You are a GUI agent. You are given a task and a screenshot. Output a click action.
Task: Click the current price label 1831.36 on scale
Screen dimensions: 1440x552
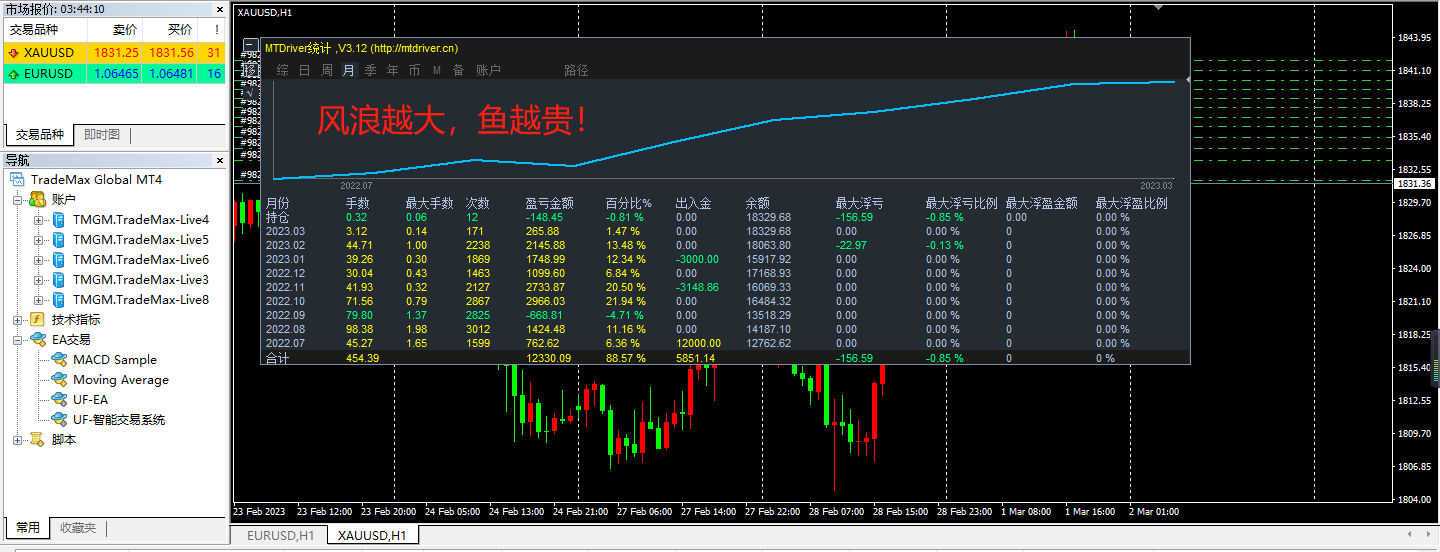coord(1416,184)
